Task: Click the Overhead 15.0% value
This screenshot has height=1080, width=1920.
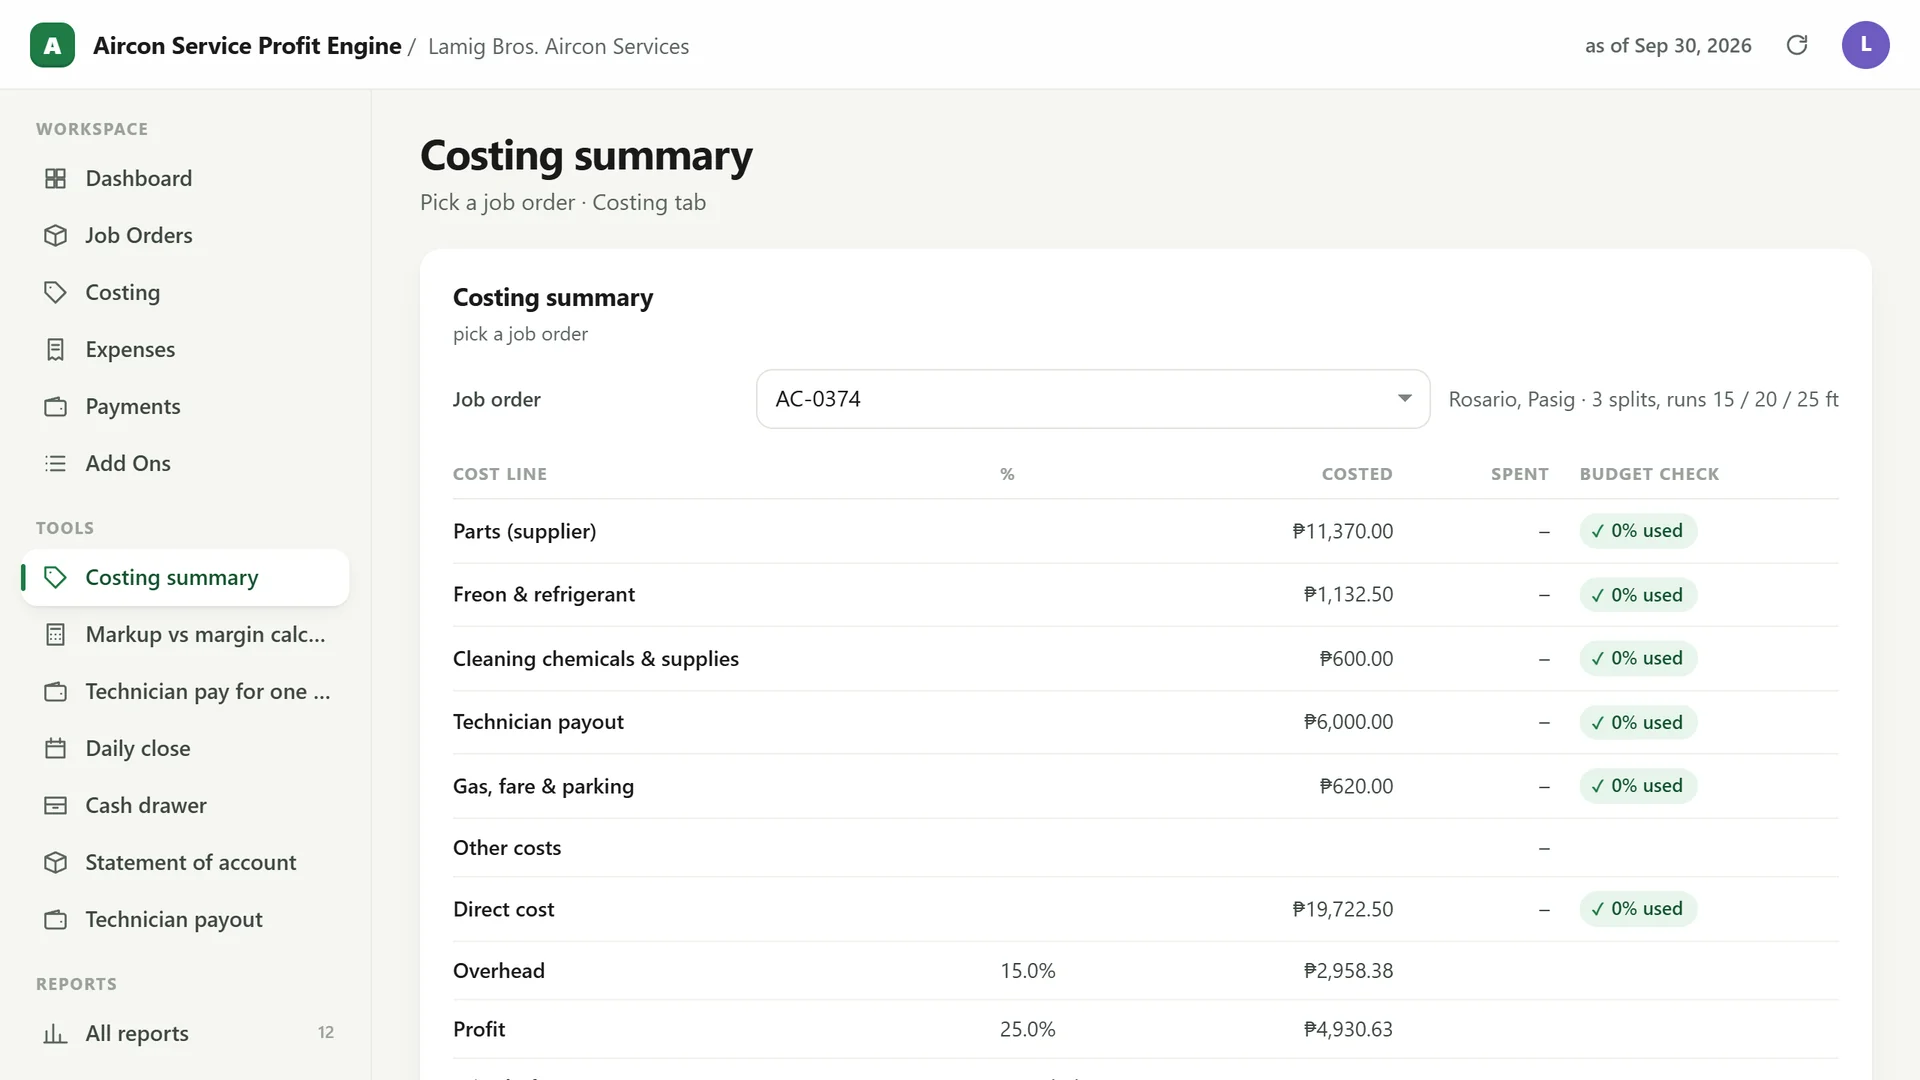Action: 1027,971
